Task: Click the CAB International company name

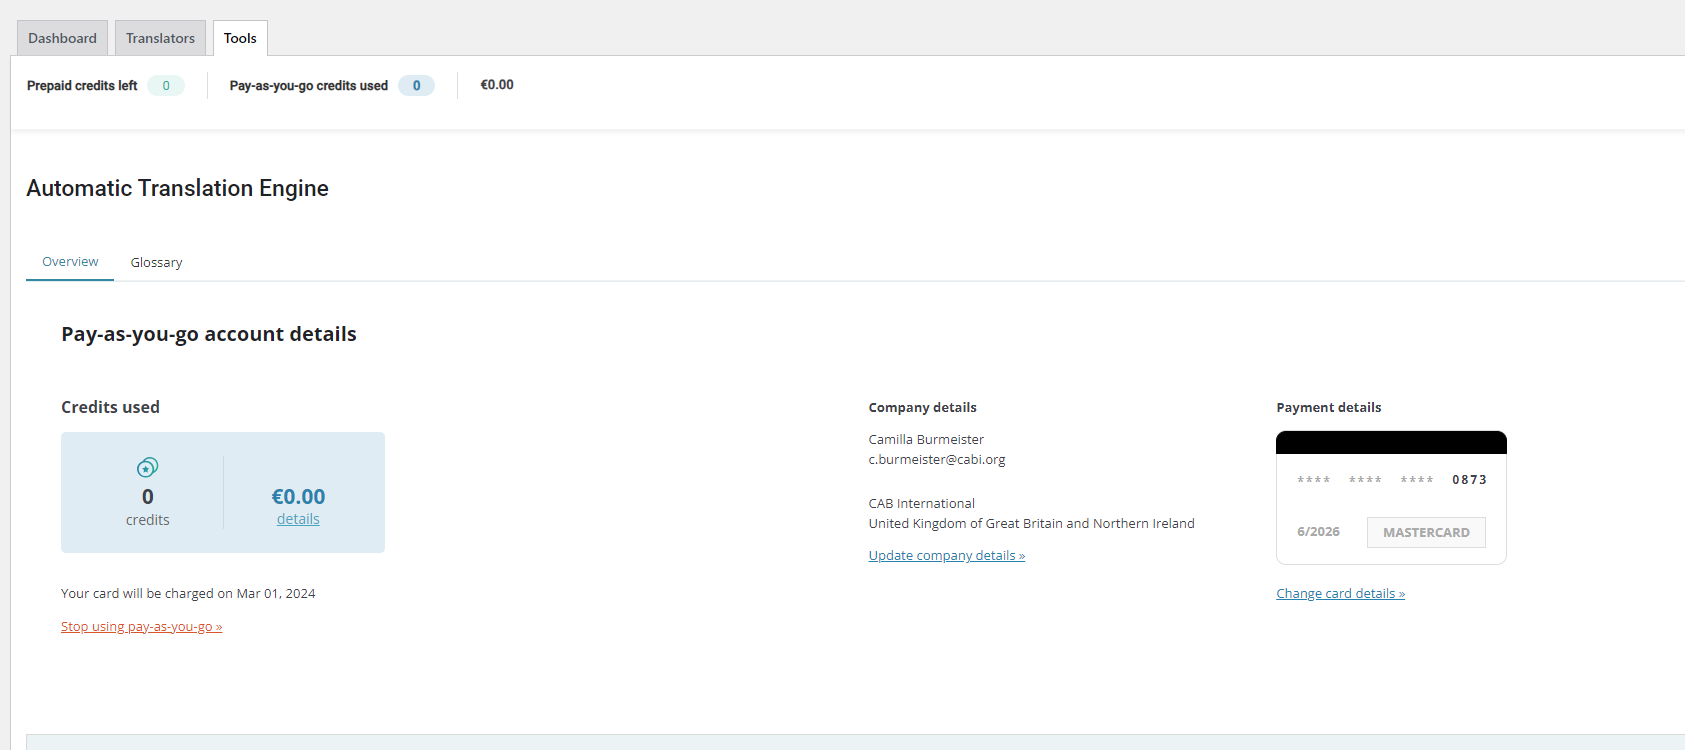Action: [922, 504]
